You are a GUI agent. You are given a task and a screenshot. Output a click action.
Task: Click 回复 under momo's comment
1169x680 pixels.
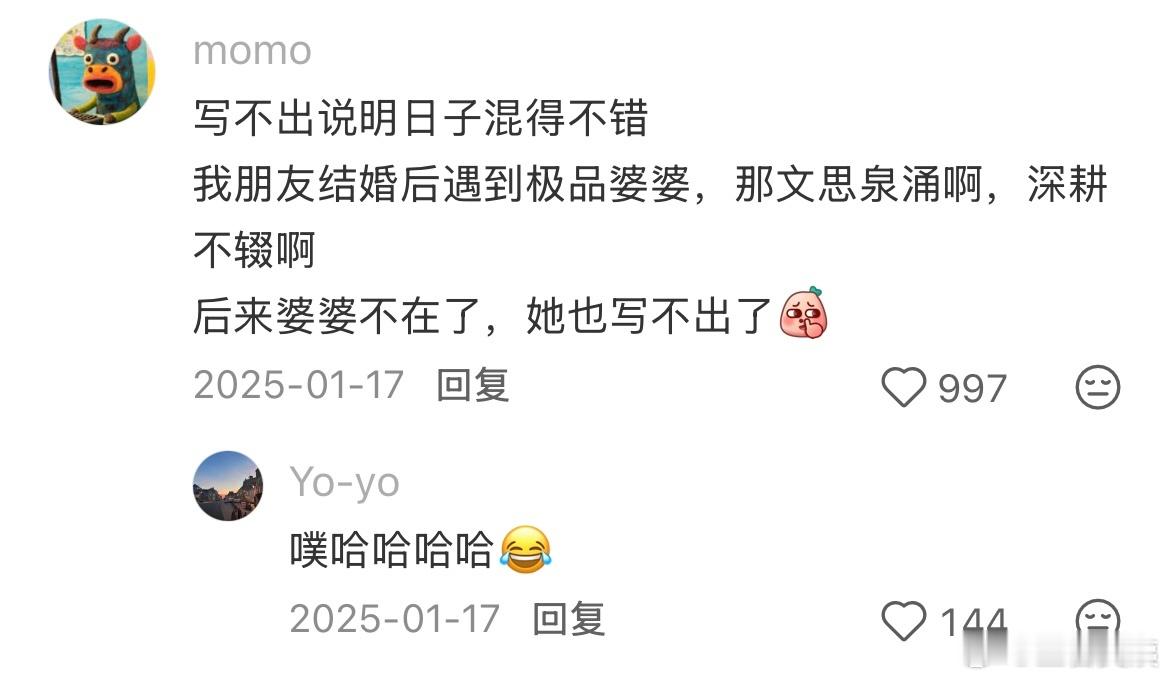(x=473, y=385)
